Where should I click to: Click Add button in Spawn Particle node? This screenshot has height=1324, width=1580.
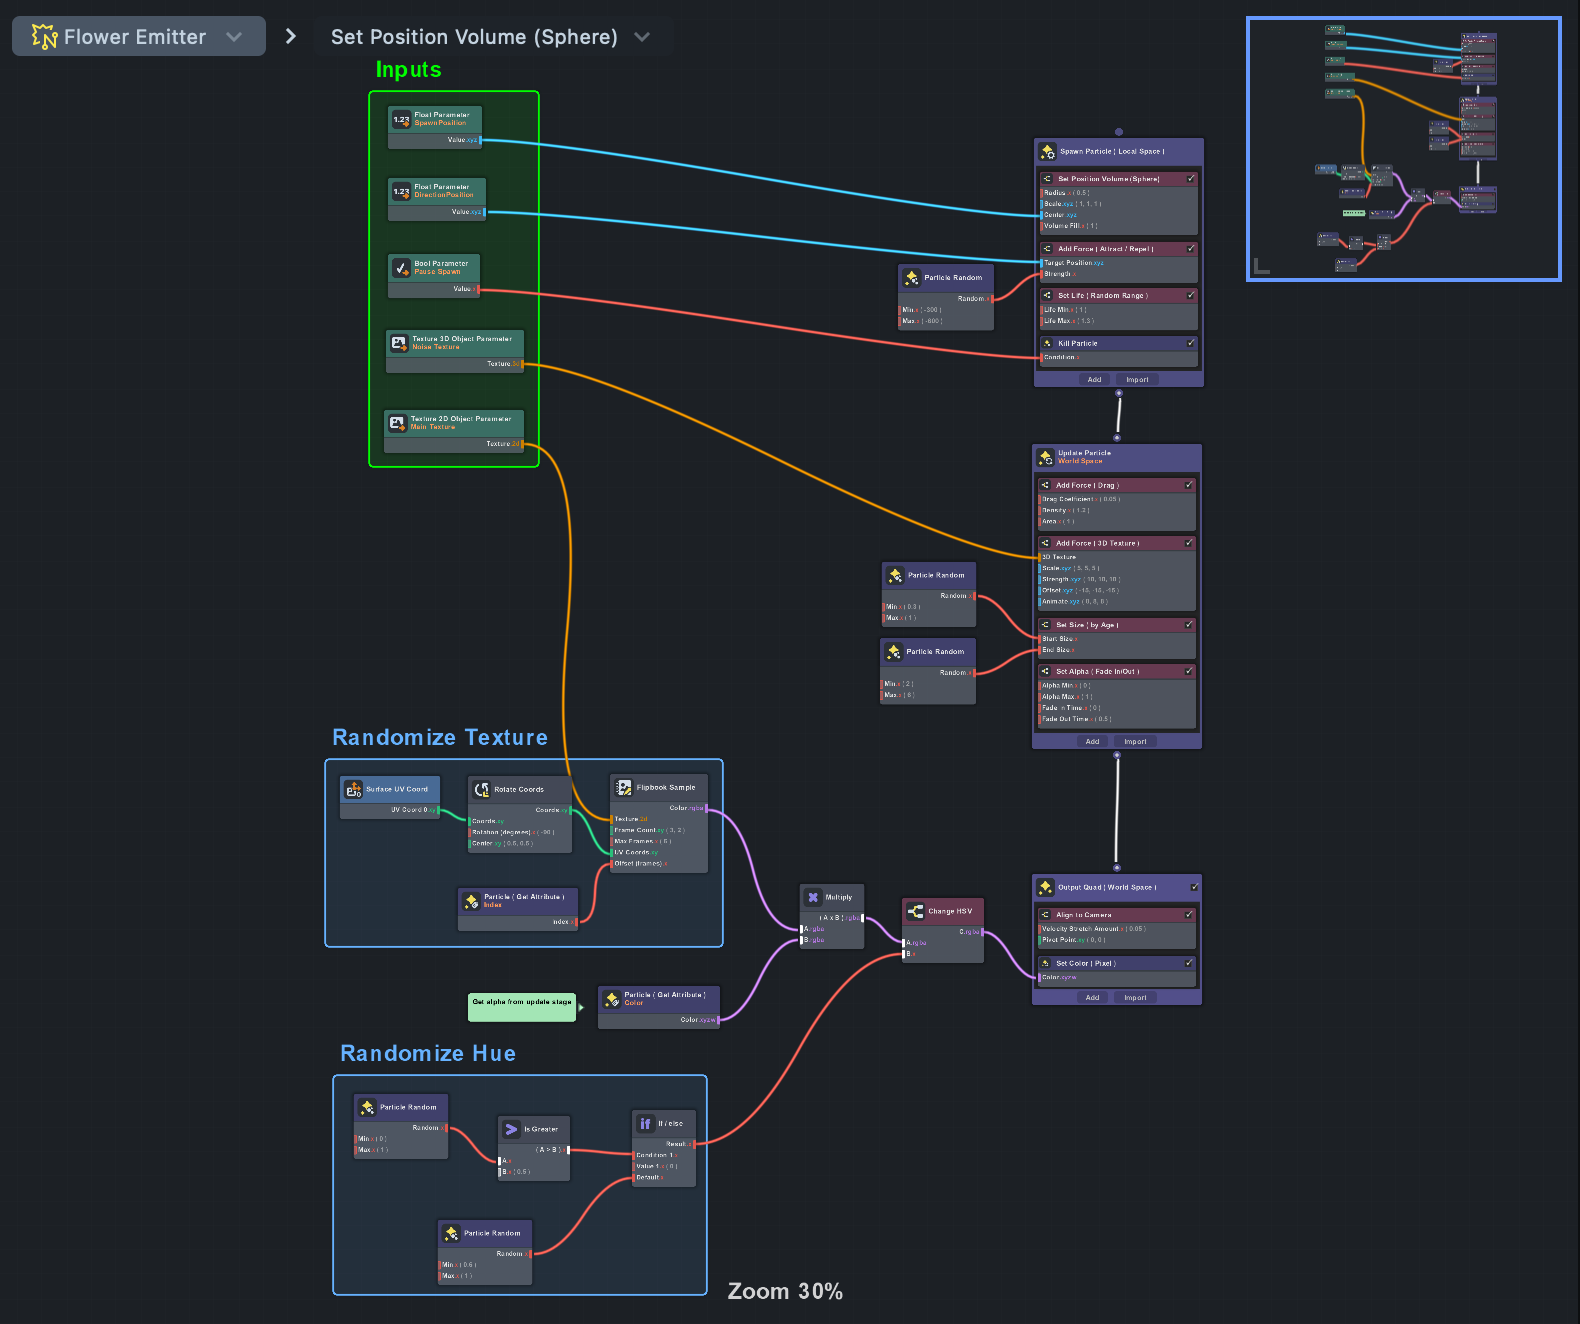pos(1094,380)
